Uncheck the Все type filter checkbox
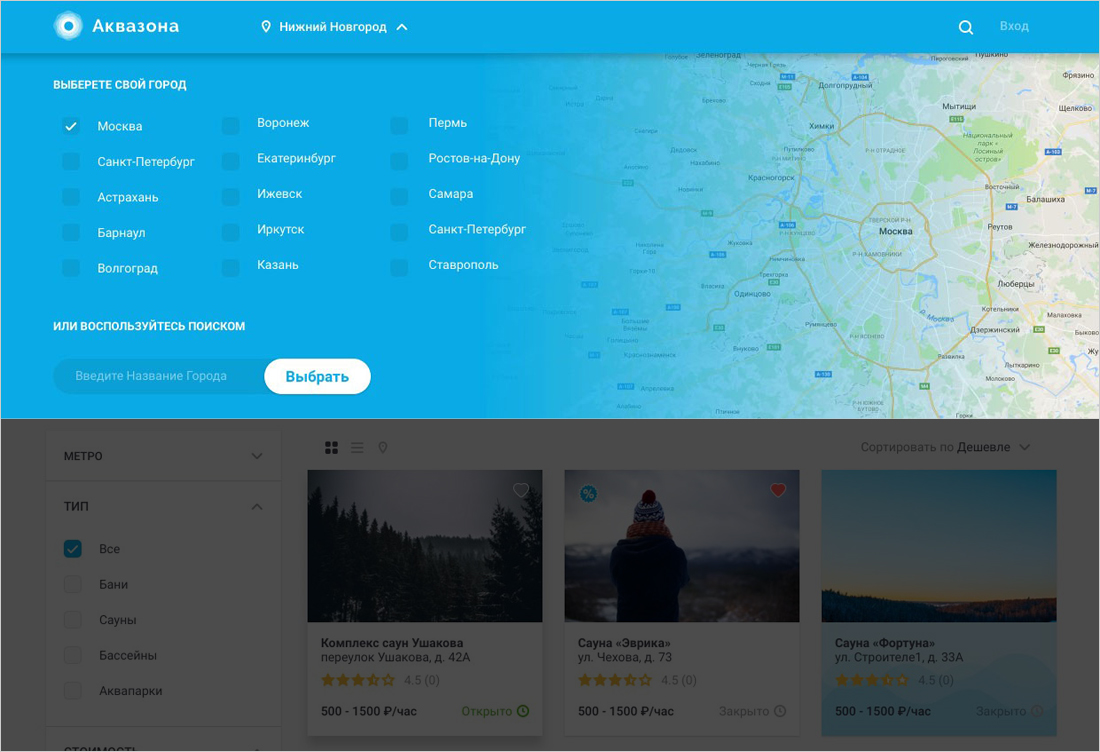 73,549
